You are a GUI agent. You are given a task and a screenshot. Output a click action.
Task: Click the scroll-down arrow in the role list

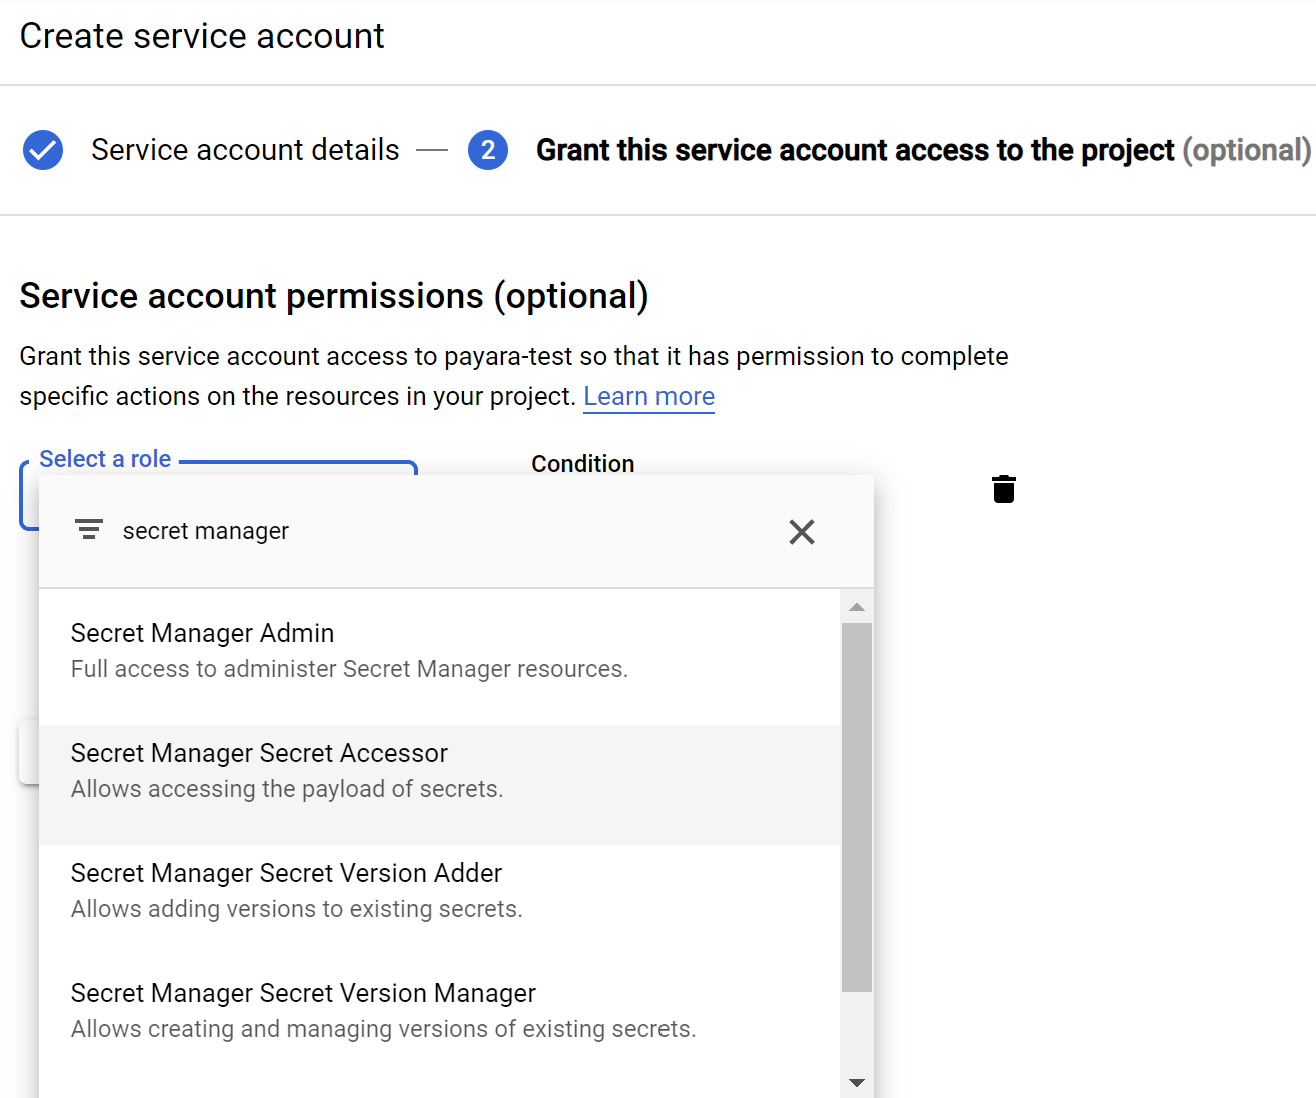point(857,1082)
